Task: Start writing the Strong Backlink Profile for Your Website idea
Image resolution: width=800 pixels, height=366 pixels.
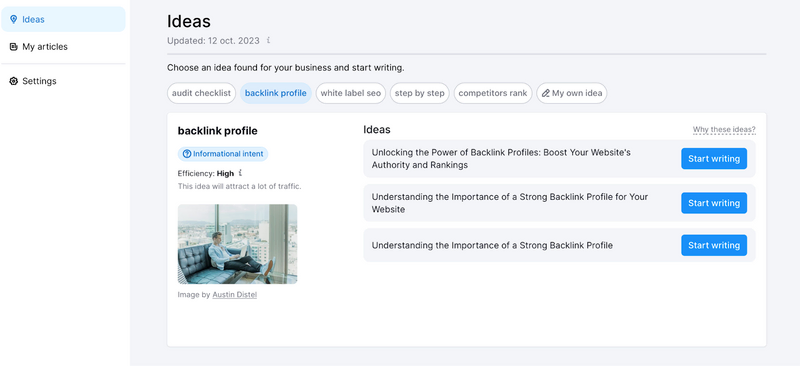Action: (x=714, y=203)
